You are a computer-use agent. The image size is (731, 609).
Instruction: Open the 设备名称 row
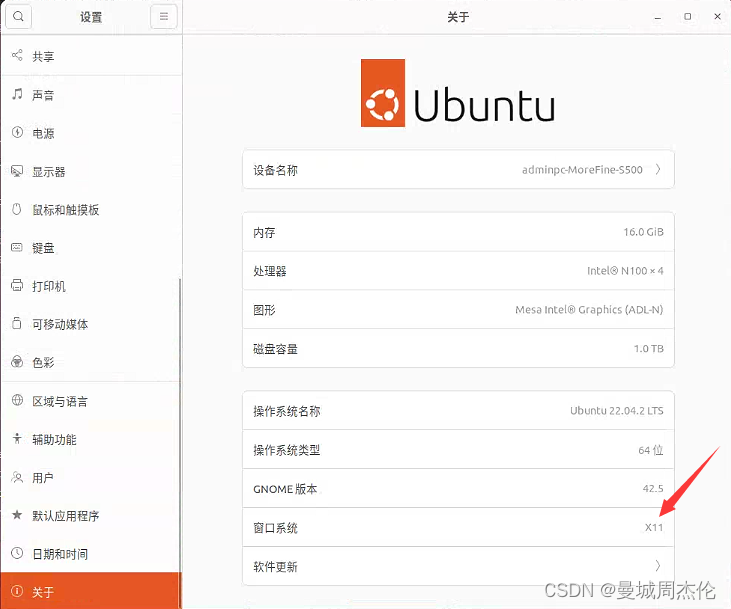[458, 170]
